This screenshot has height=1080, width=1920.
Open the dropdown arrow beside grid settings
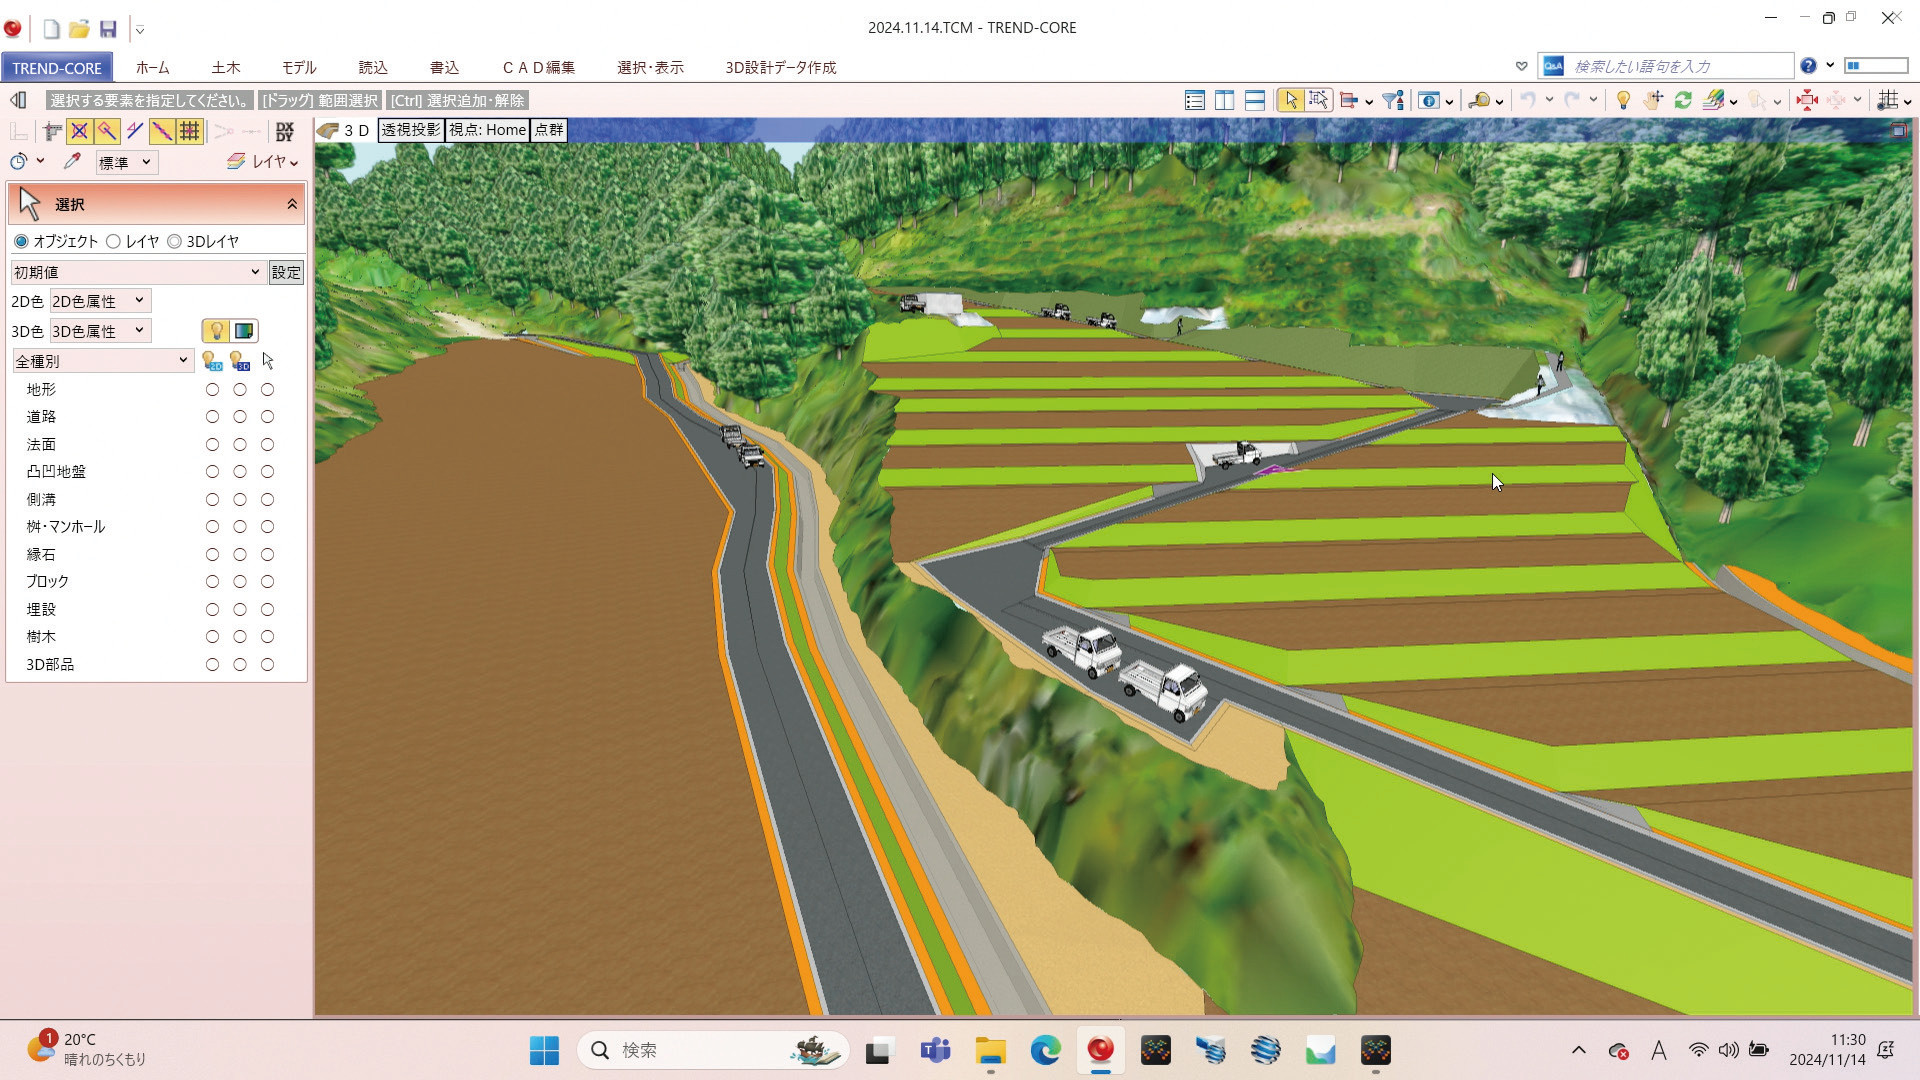[x=1907, y=101]
